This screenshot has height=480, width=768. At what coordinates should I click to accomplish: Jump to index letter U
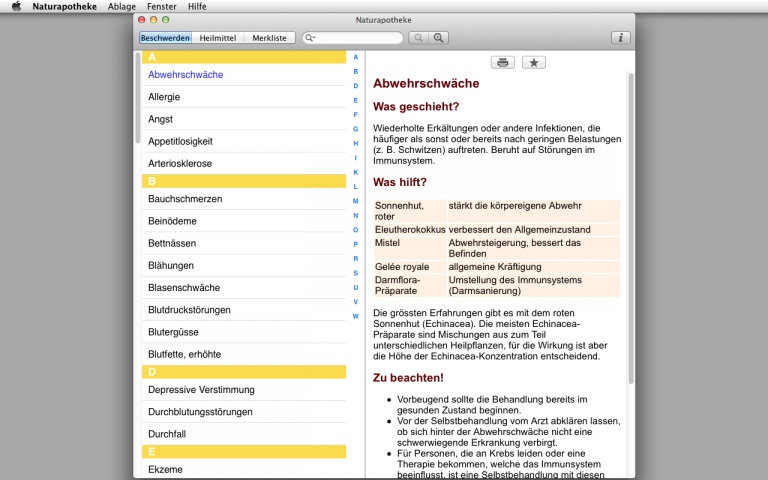tap(356, 288)
